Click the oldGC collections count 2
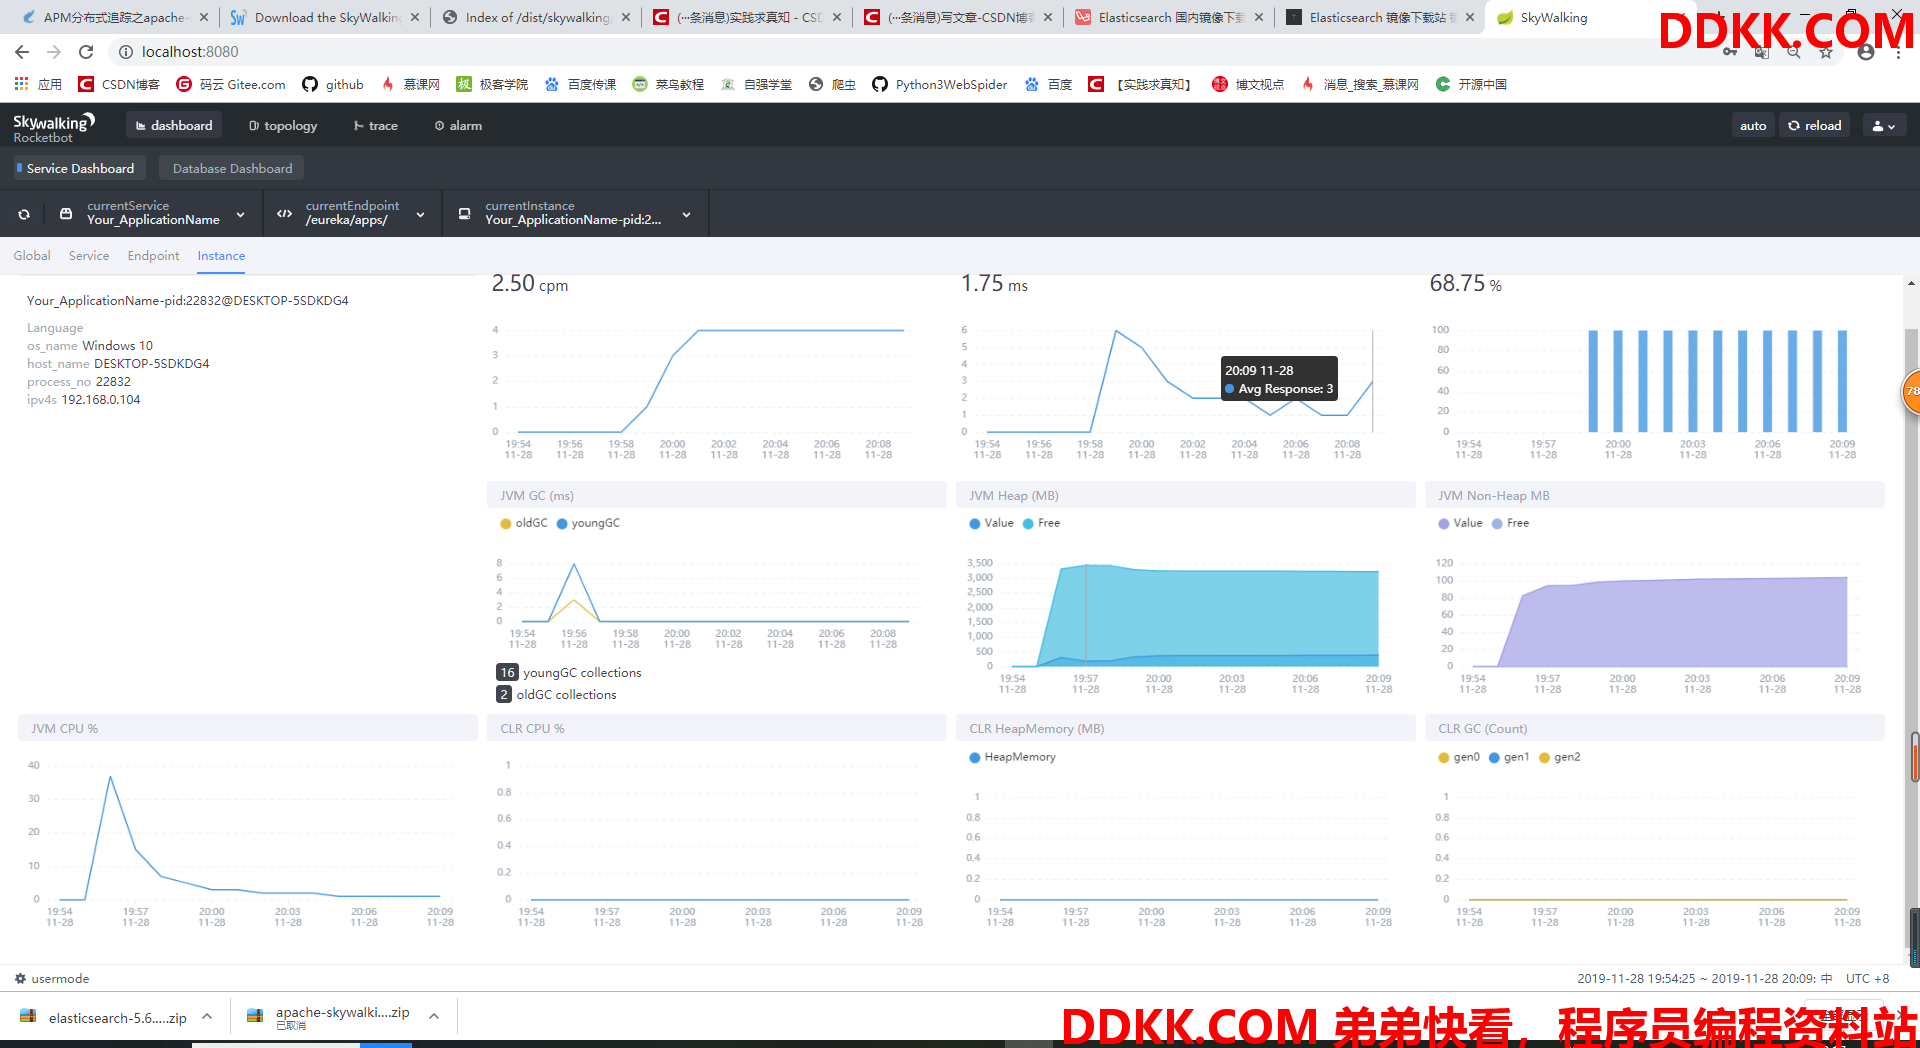This screenshot has width=1920, height=1048. (x=504, y=695)
